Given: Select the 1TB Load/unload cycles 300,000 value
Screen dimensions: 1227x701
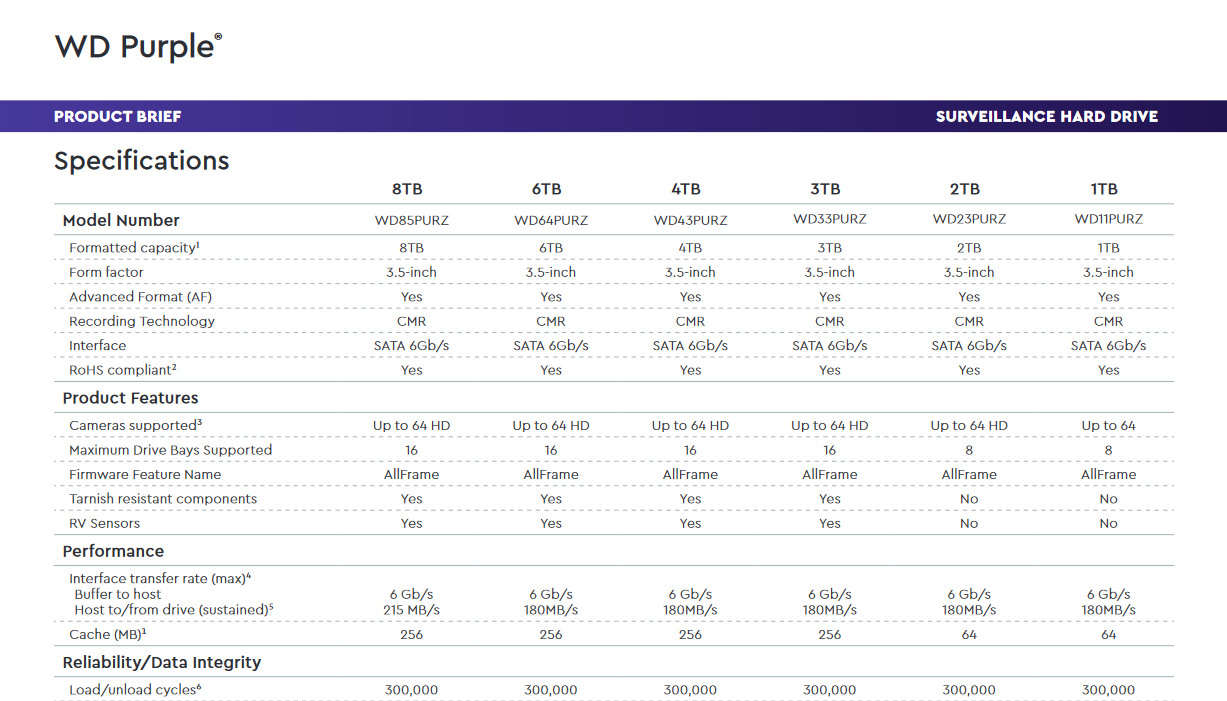Looking at the screenshot, I should (x=1108, y=690).
